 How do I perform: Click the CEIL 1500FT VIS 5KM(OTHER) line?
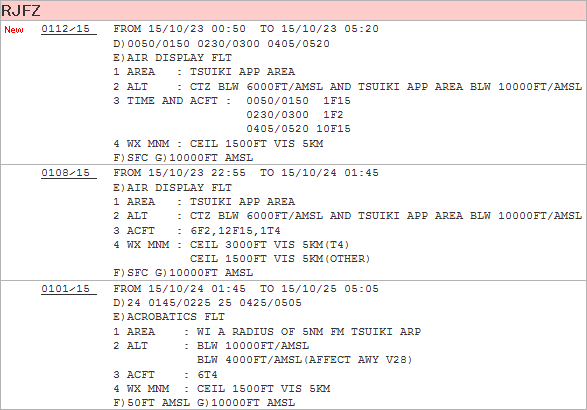tap(280, 259)
